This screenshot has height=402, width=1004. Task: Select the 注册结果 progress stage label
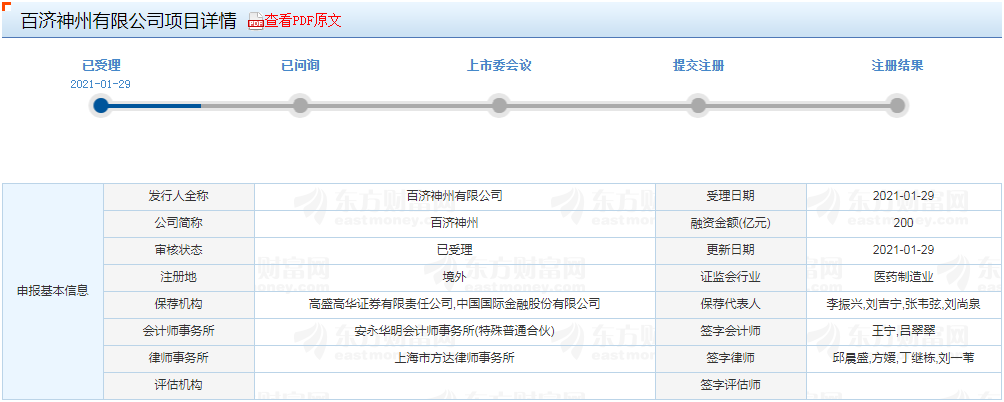coord(897,65)
